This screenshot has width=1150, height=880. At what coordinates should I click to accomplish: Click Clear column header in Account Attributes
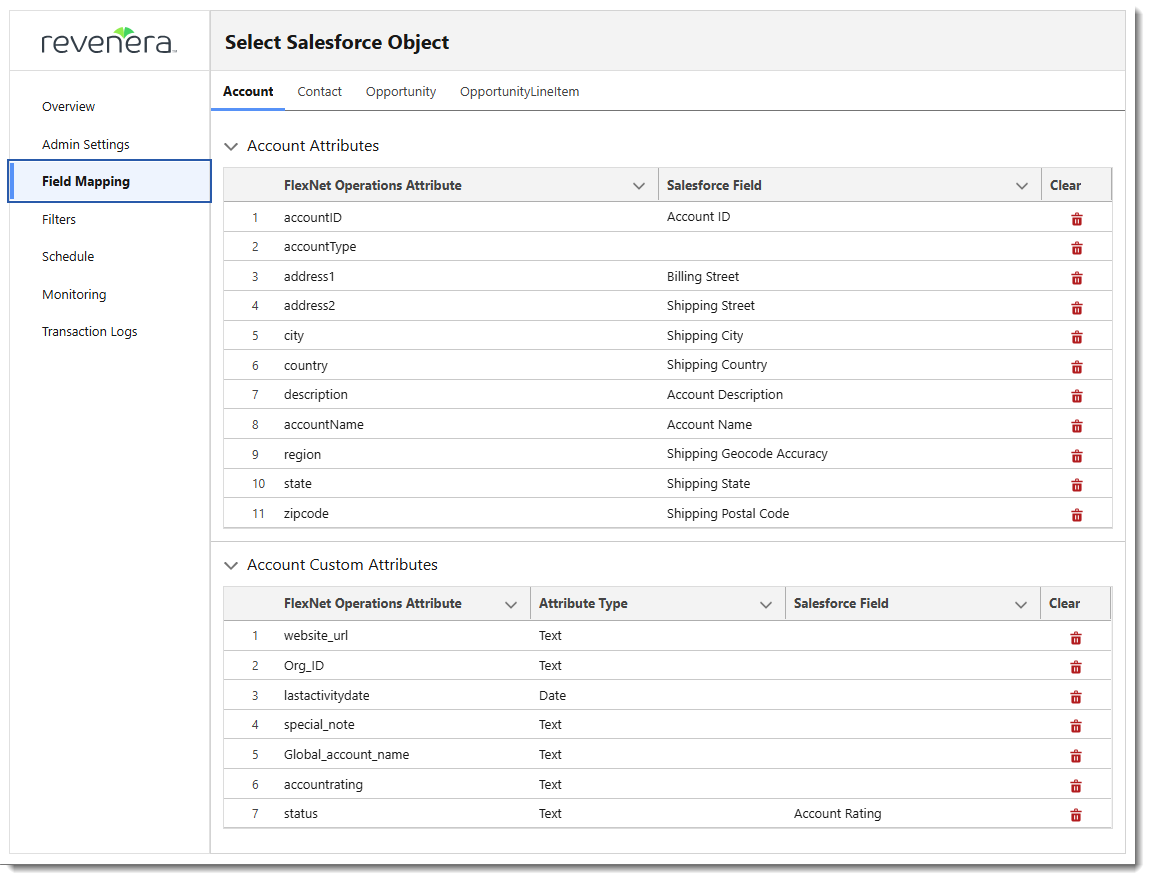tap(1065, 186)
